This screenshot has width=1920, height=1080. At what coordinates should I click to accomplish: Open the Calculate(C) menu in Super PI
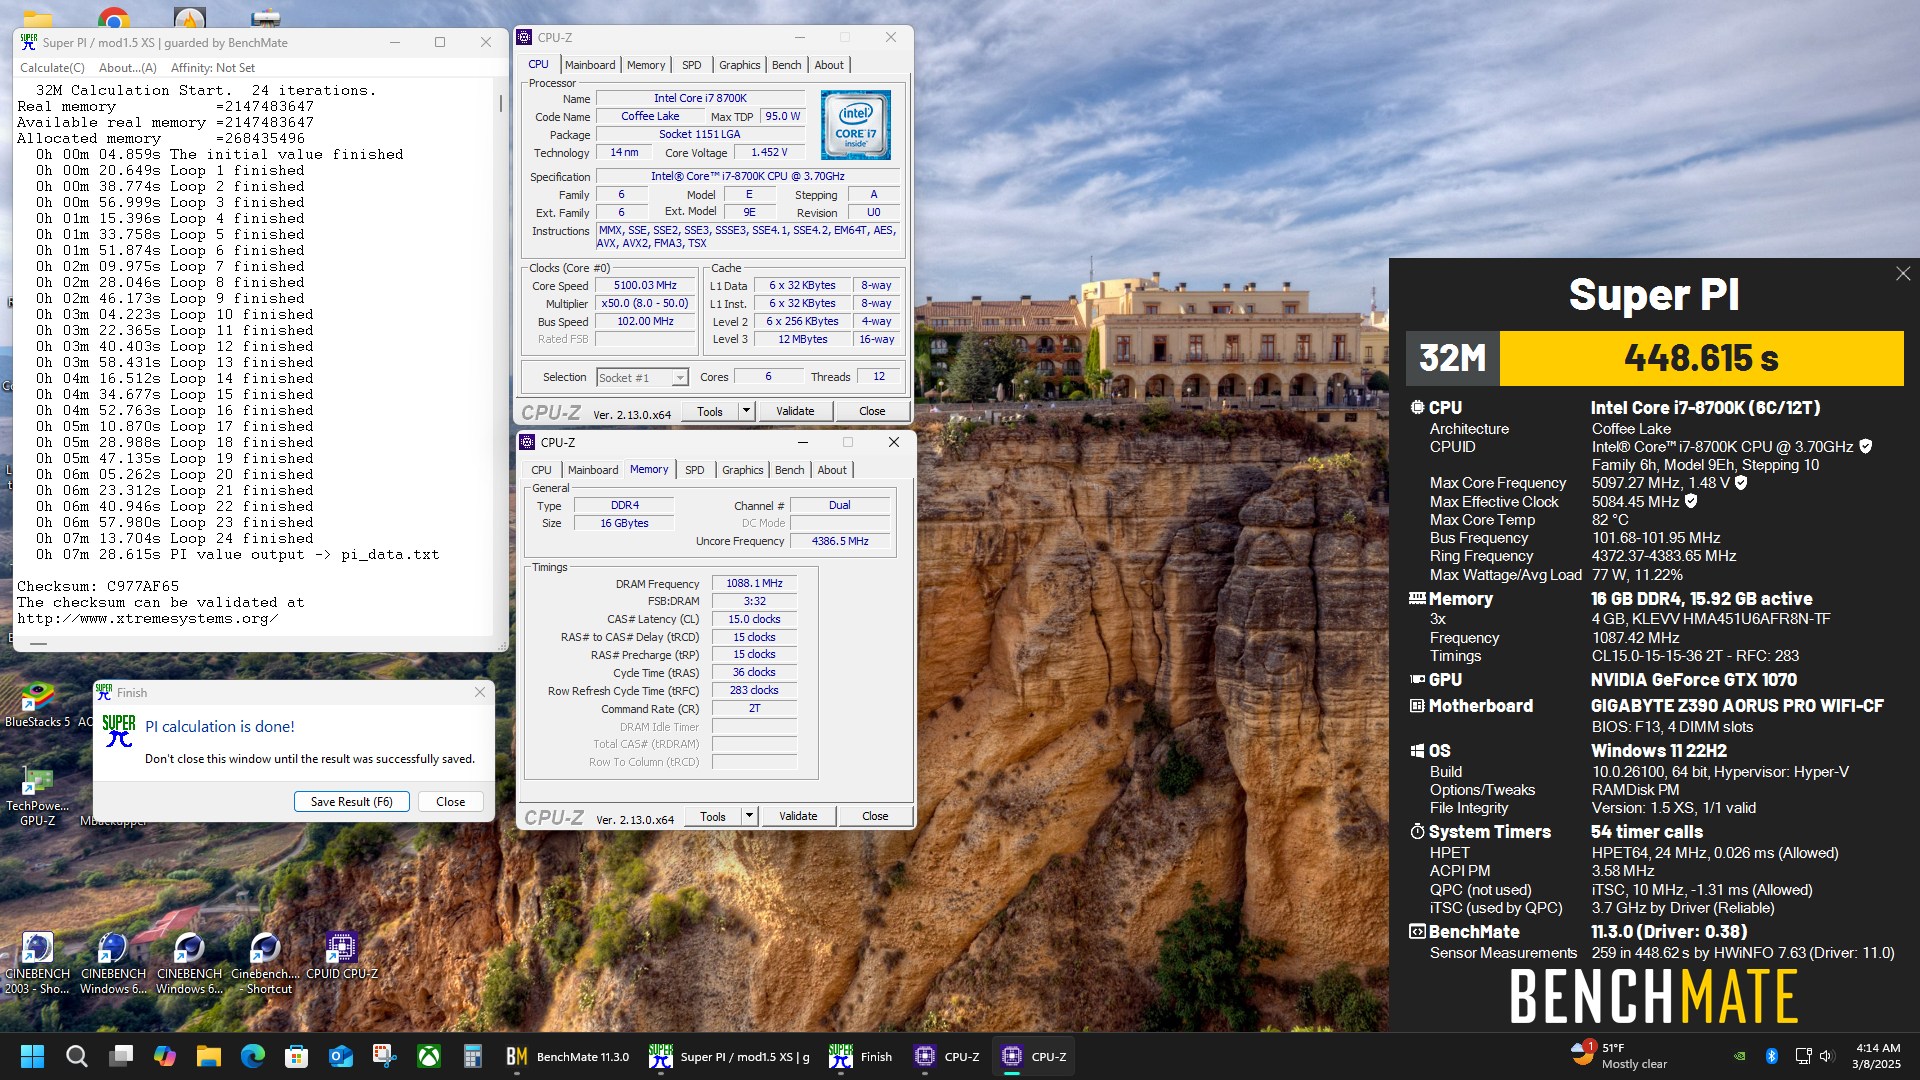point(52,68)
